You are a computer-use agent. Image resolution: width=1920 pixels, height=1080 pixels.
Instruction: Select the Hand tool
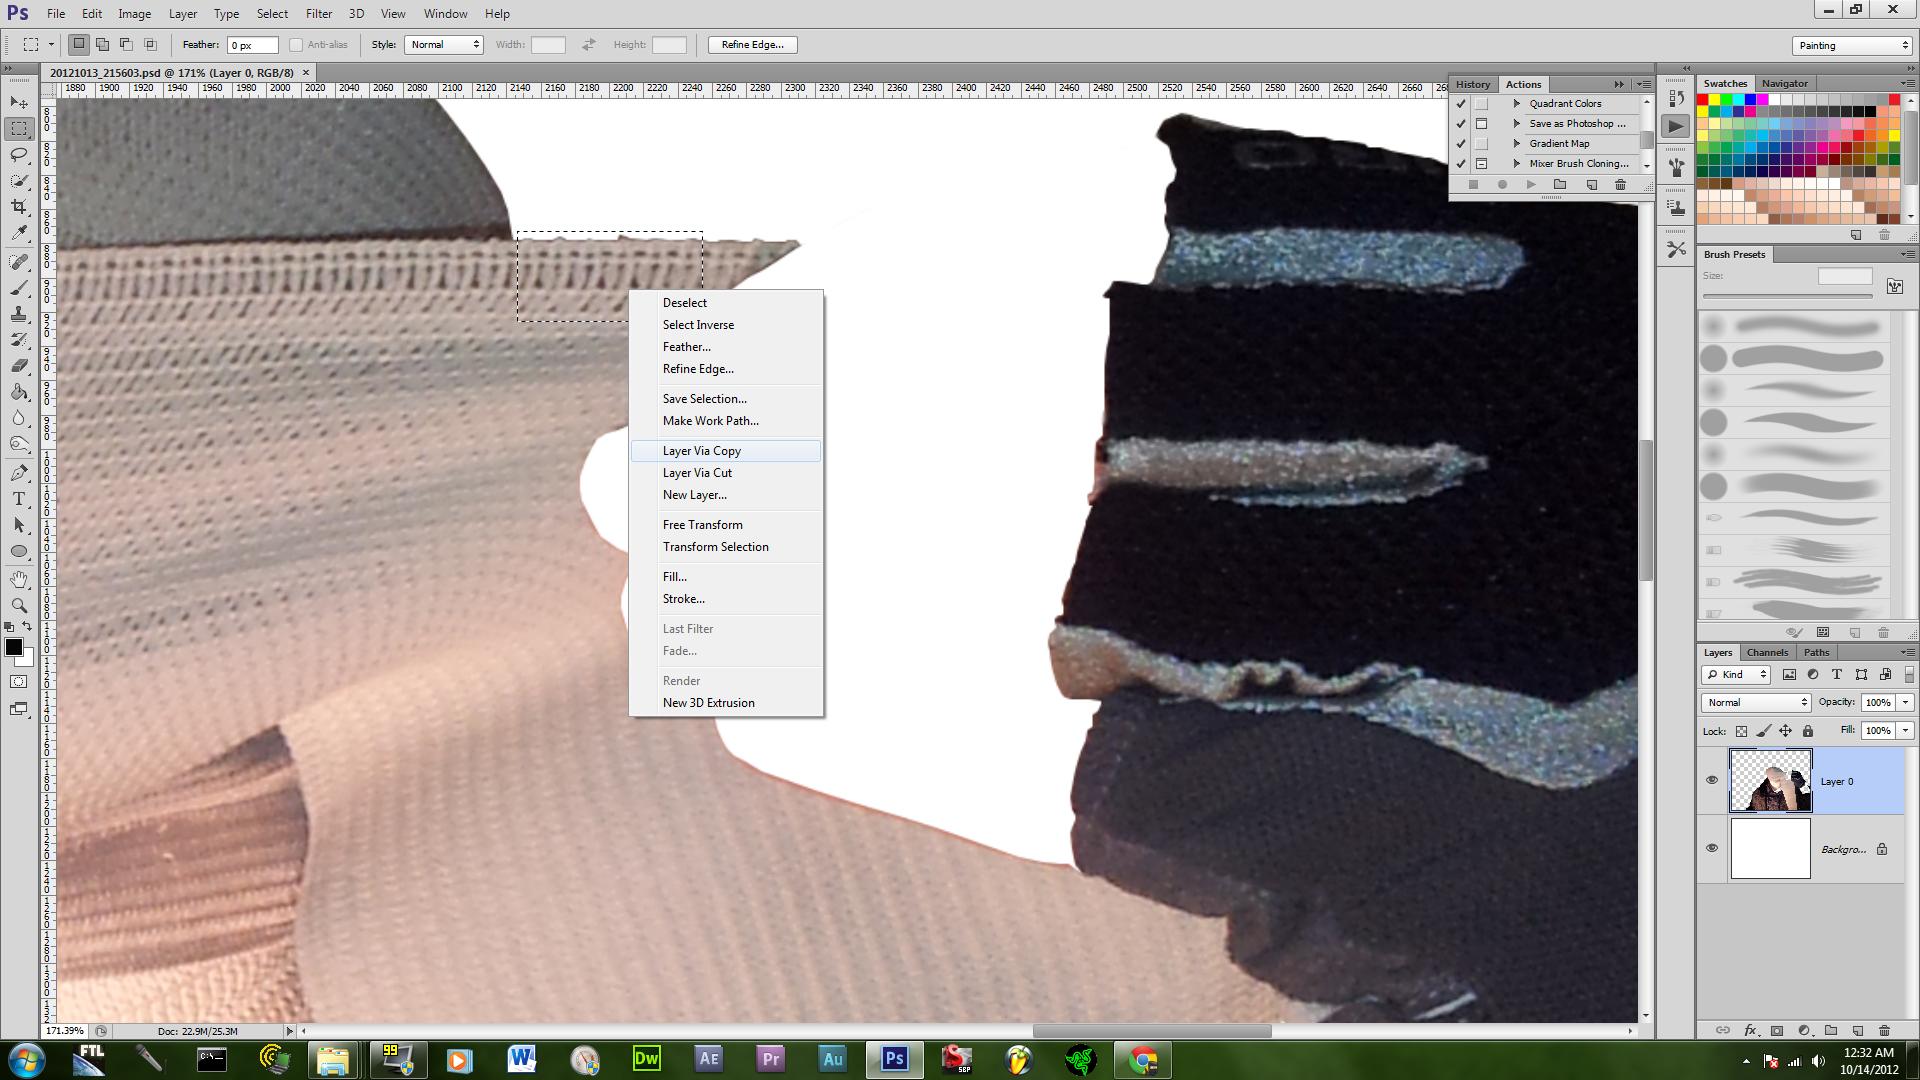point(19,580)
